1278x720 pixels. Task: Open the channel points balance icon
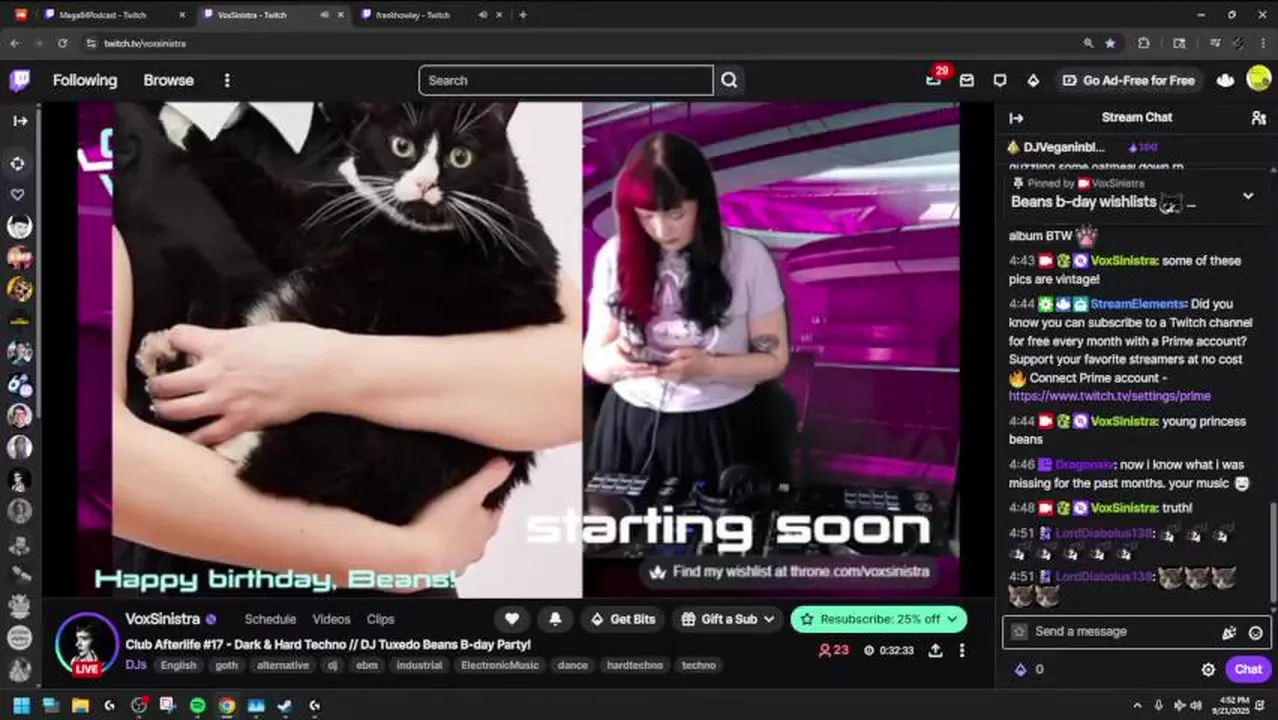tap(1021, 669)
